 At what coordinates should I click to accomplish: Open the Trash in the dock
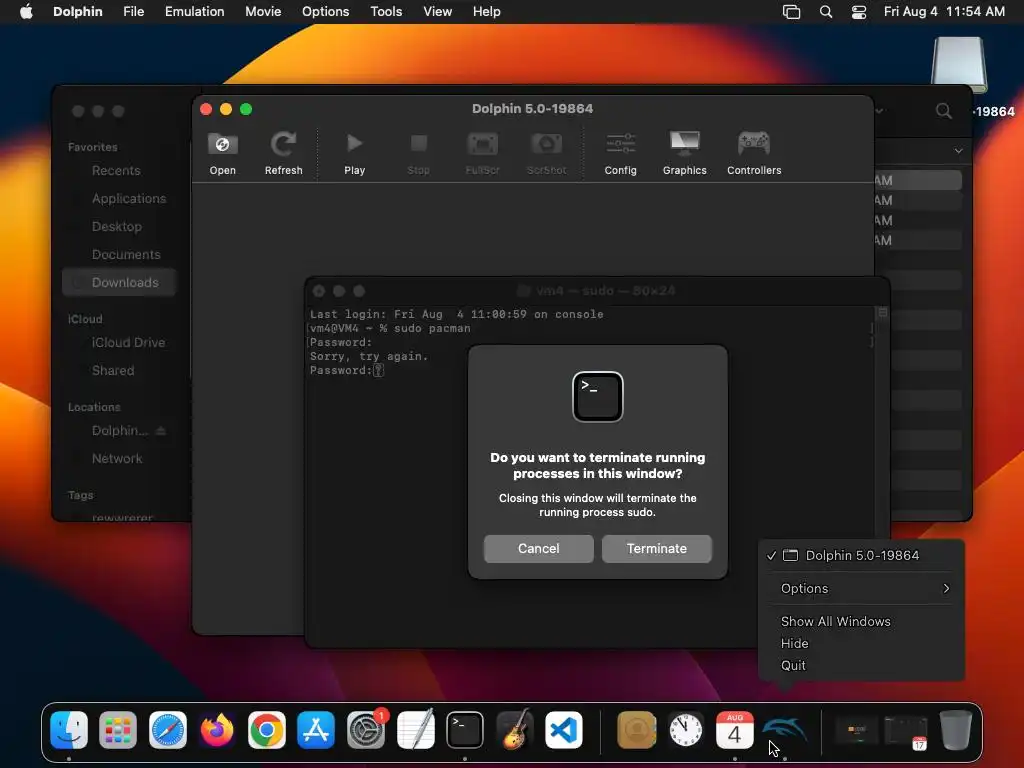pyautogui.click(x=955, y=729)
